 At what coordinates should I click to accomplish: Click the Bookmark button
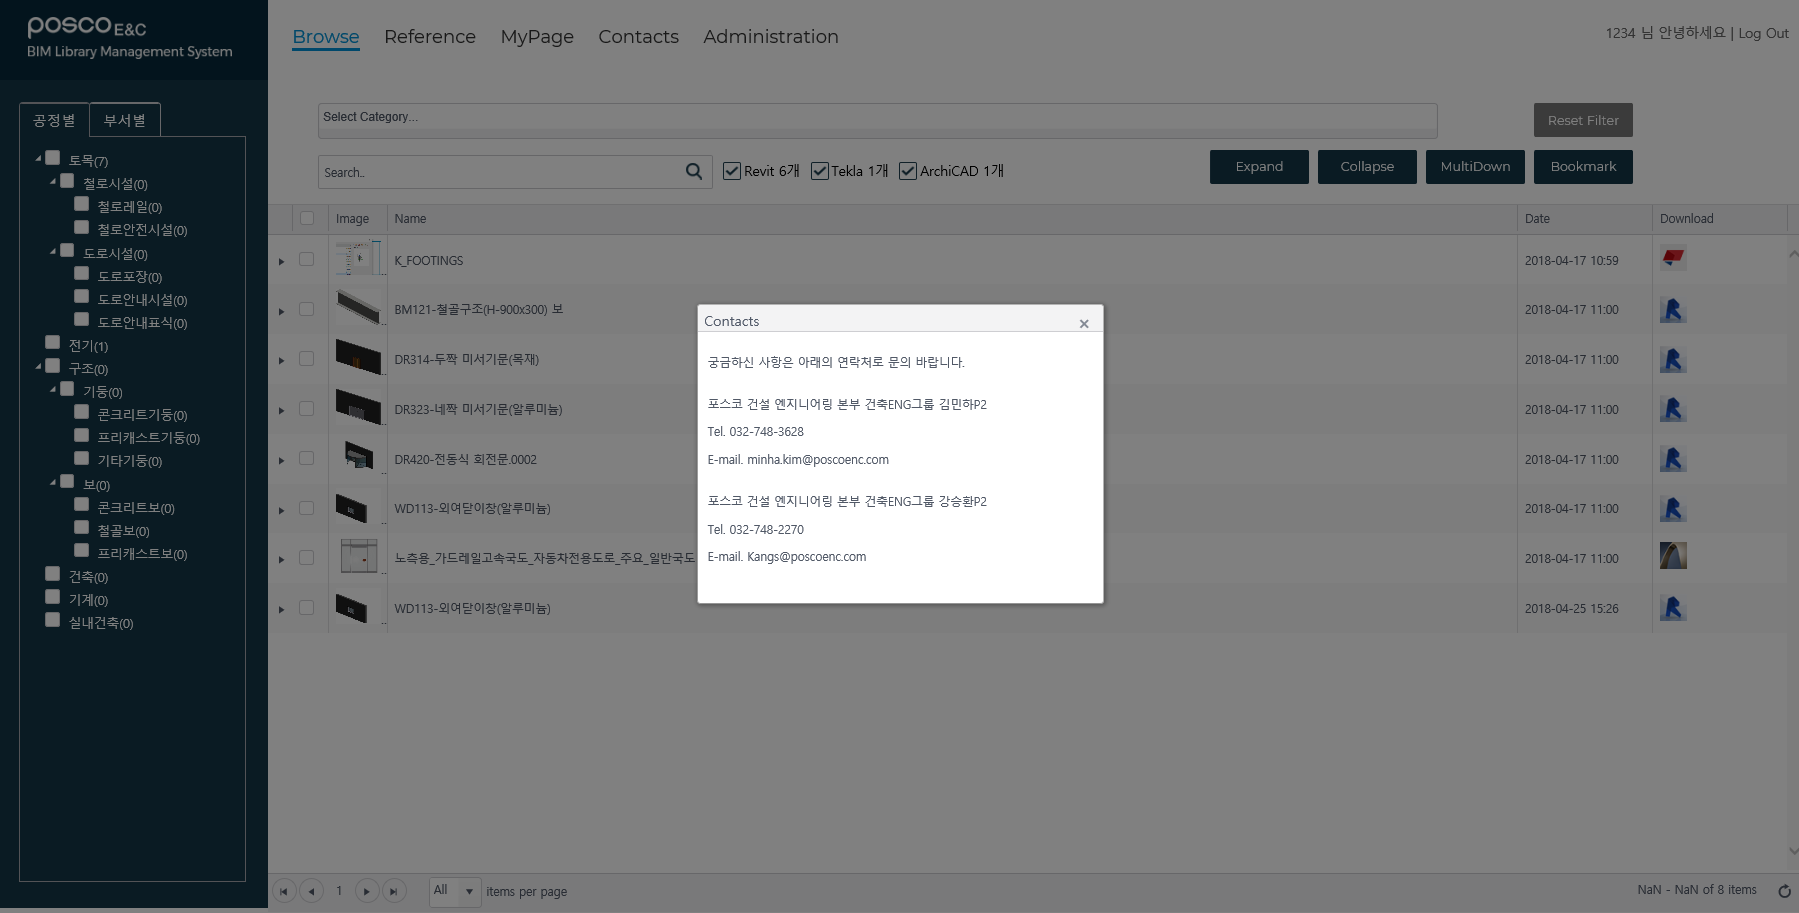1583,167
